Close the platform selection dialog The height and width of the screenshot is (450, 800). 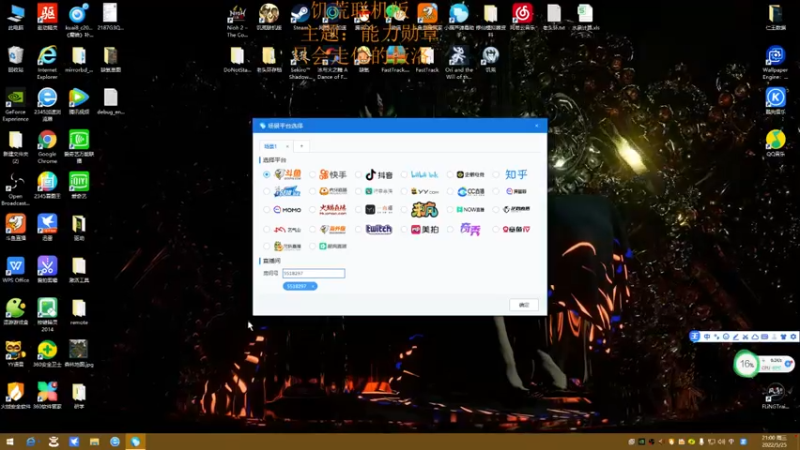tap(537, 126)
